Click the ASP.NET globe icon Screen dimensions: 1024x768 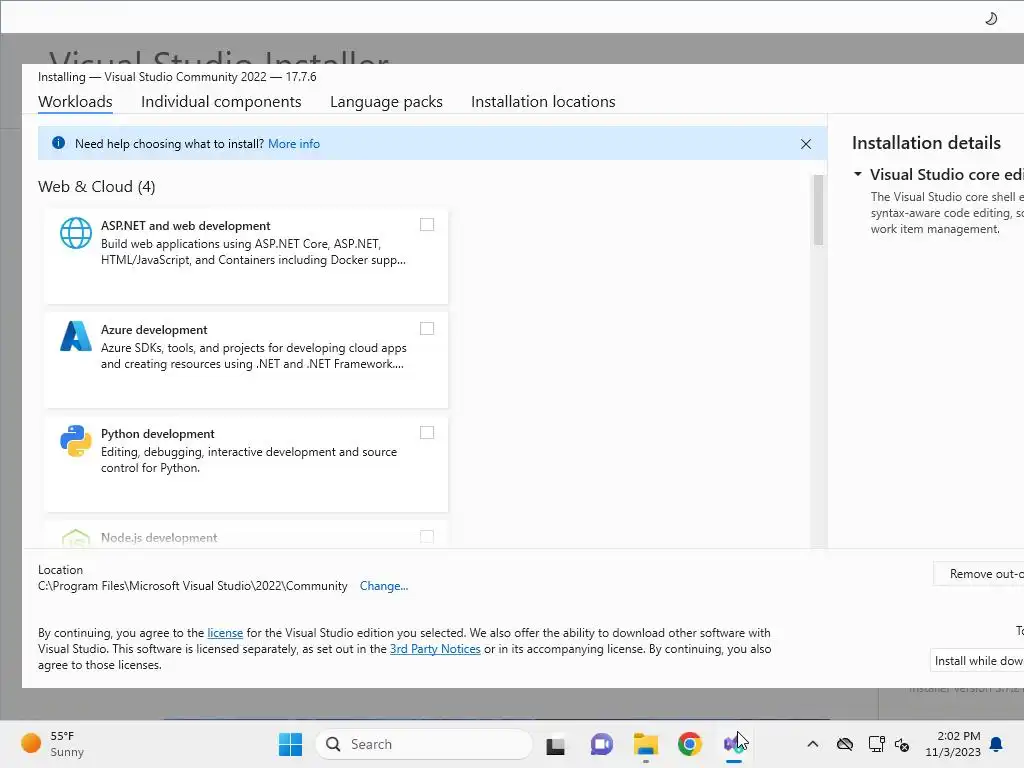pos(76,233)
